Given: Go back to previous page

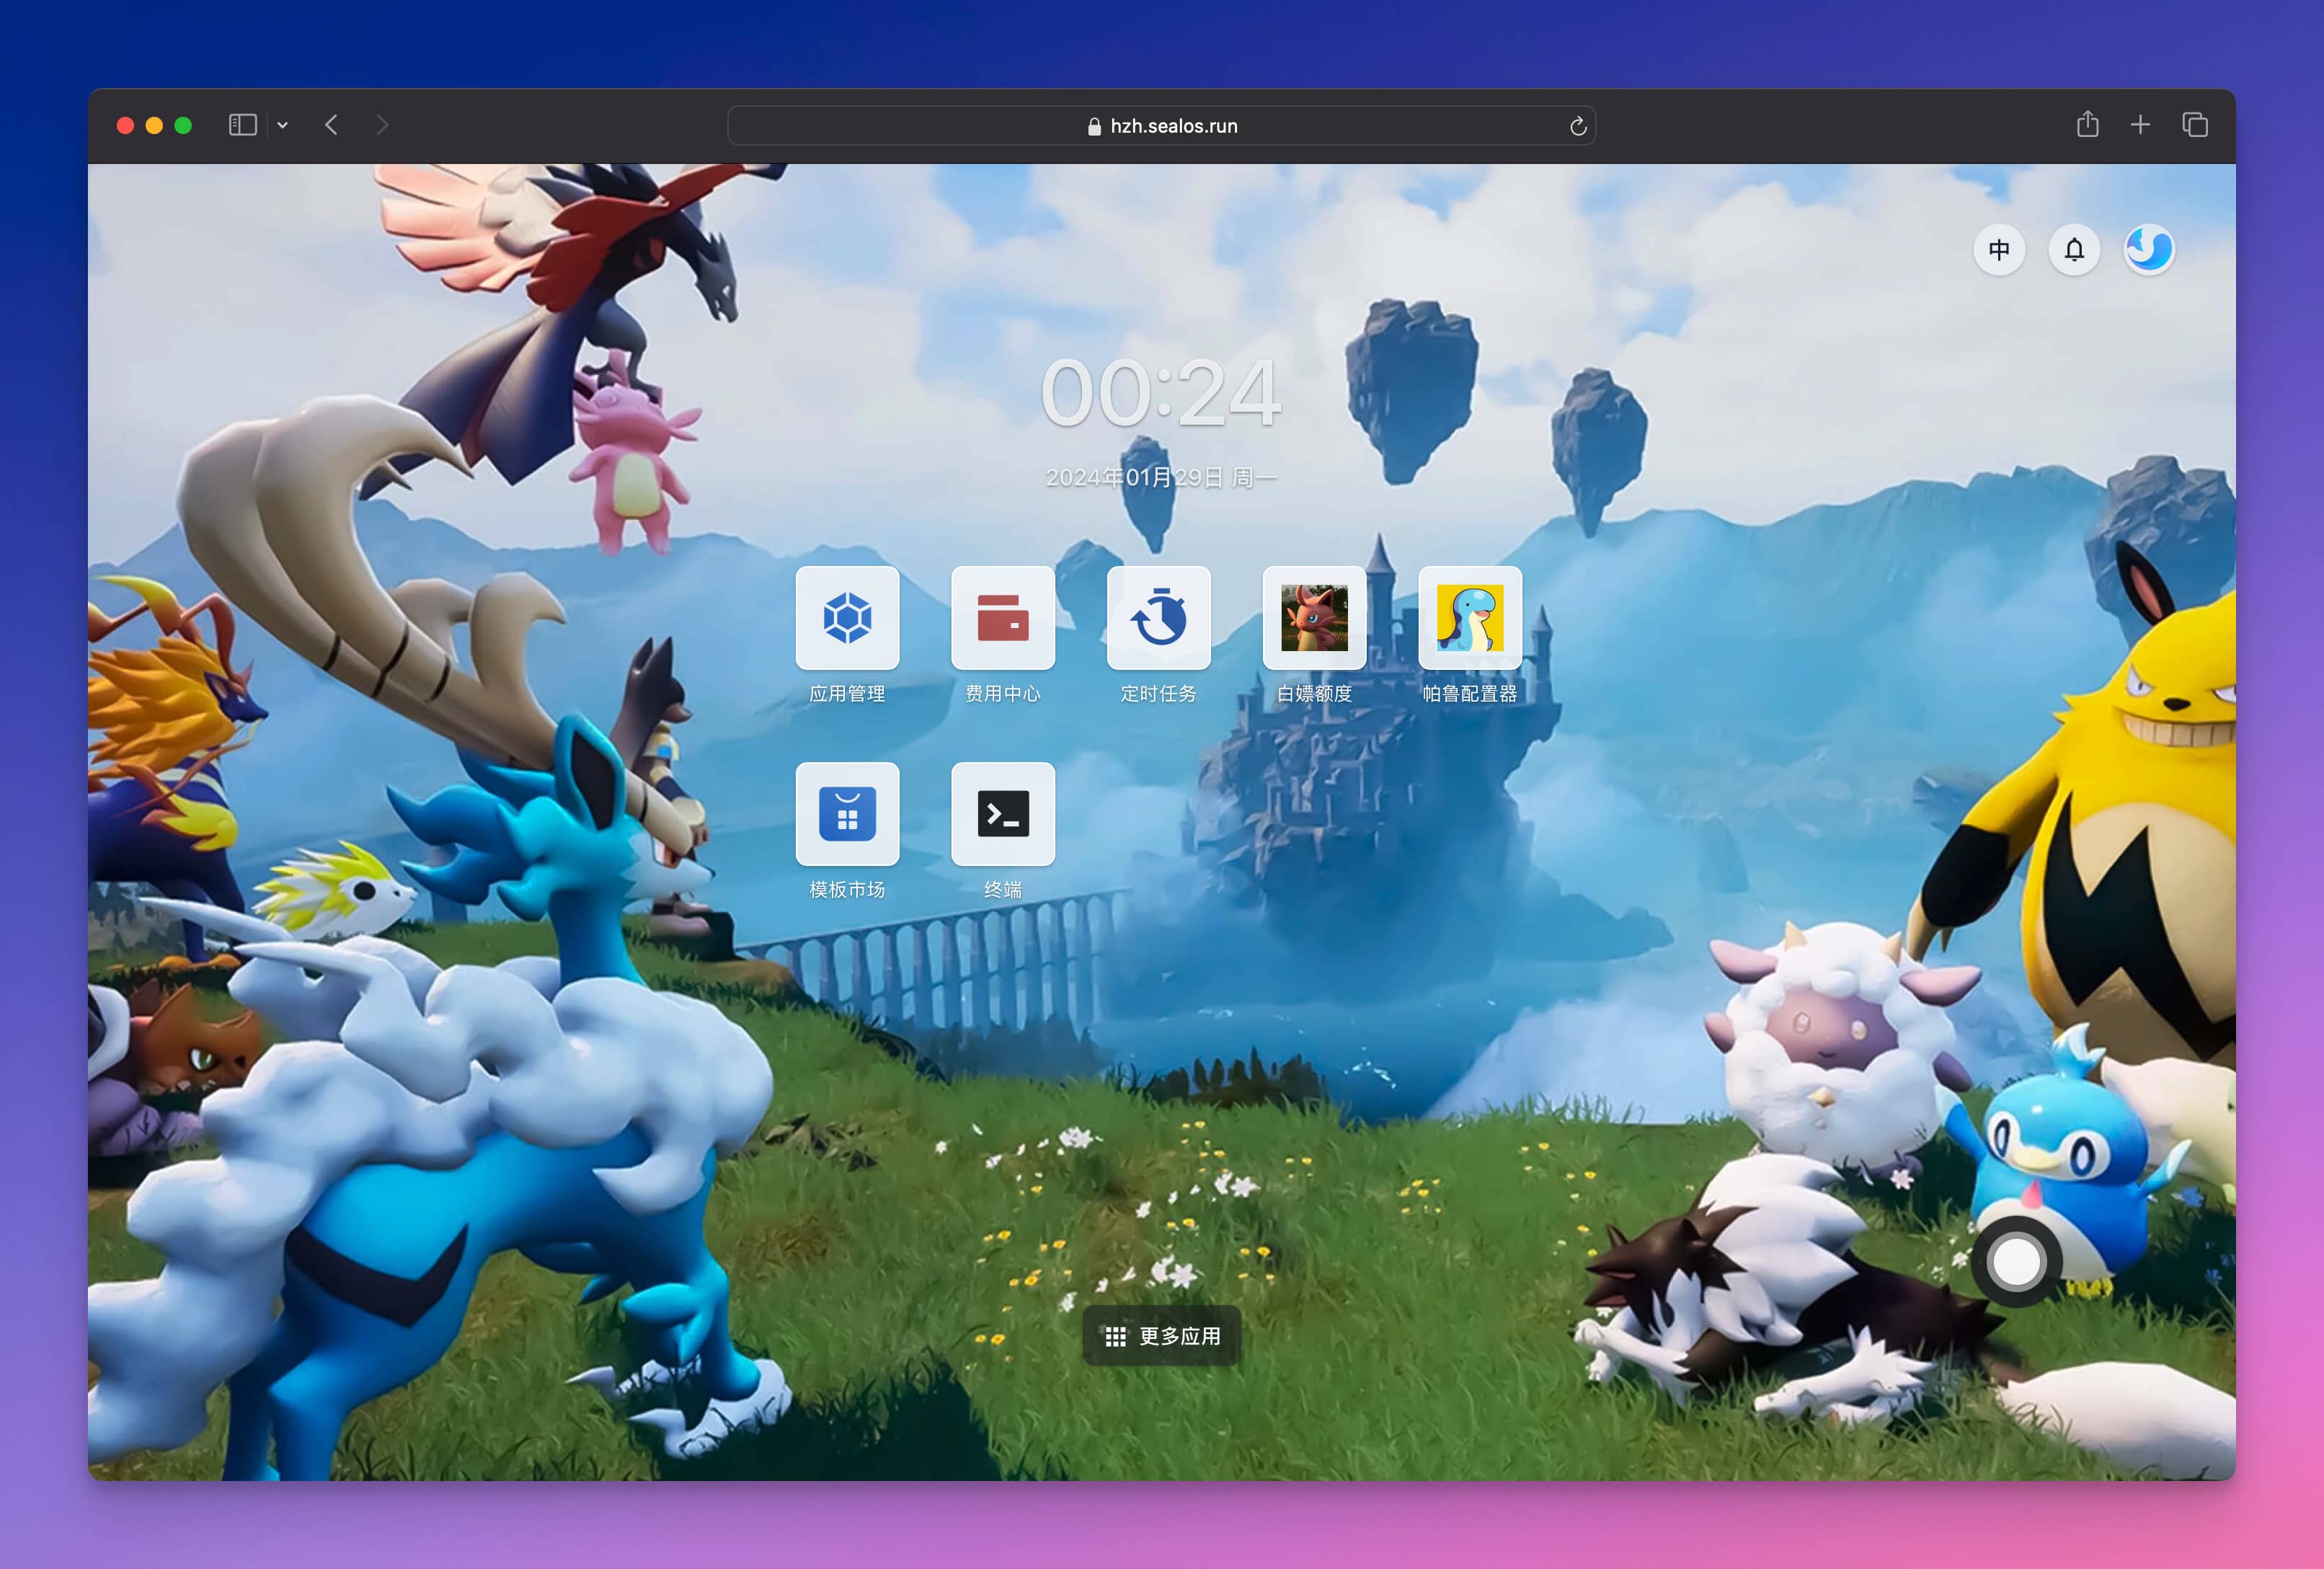Looking at the screenshot, I should [x=332, y=125].
